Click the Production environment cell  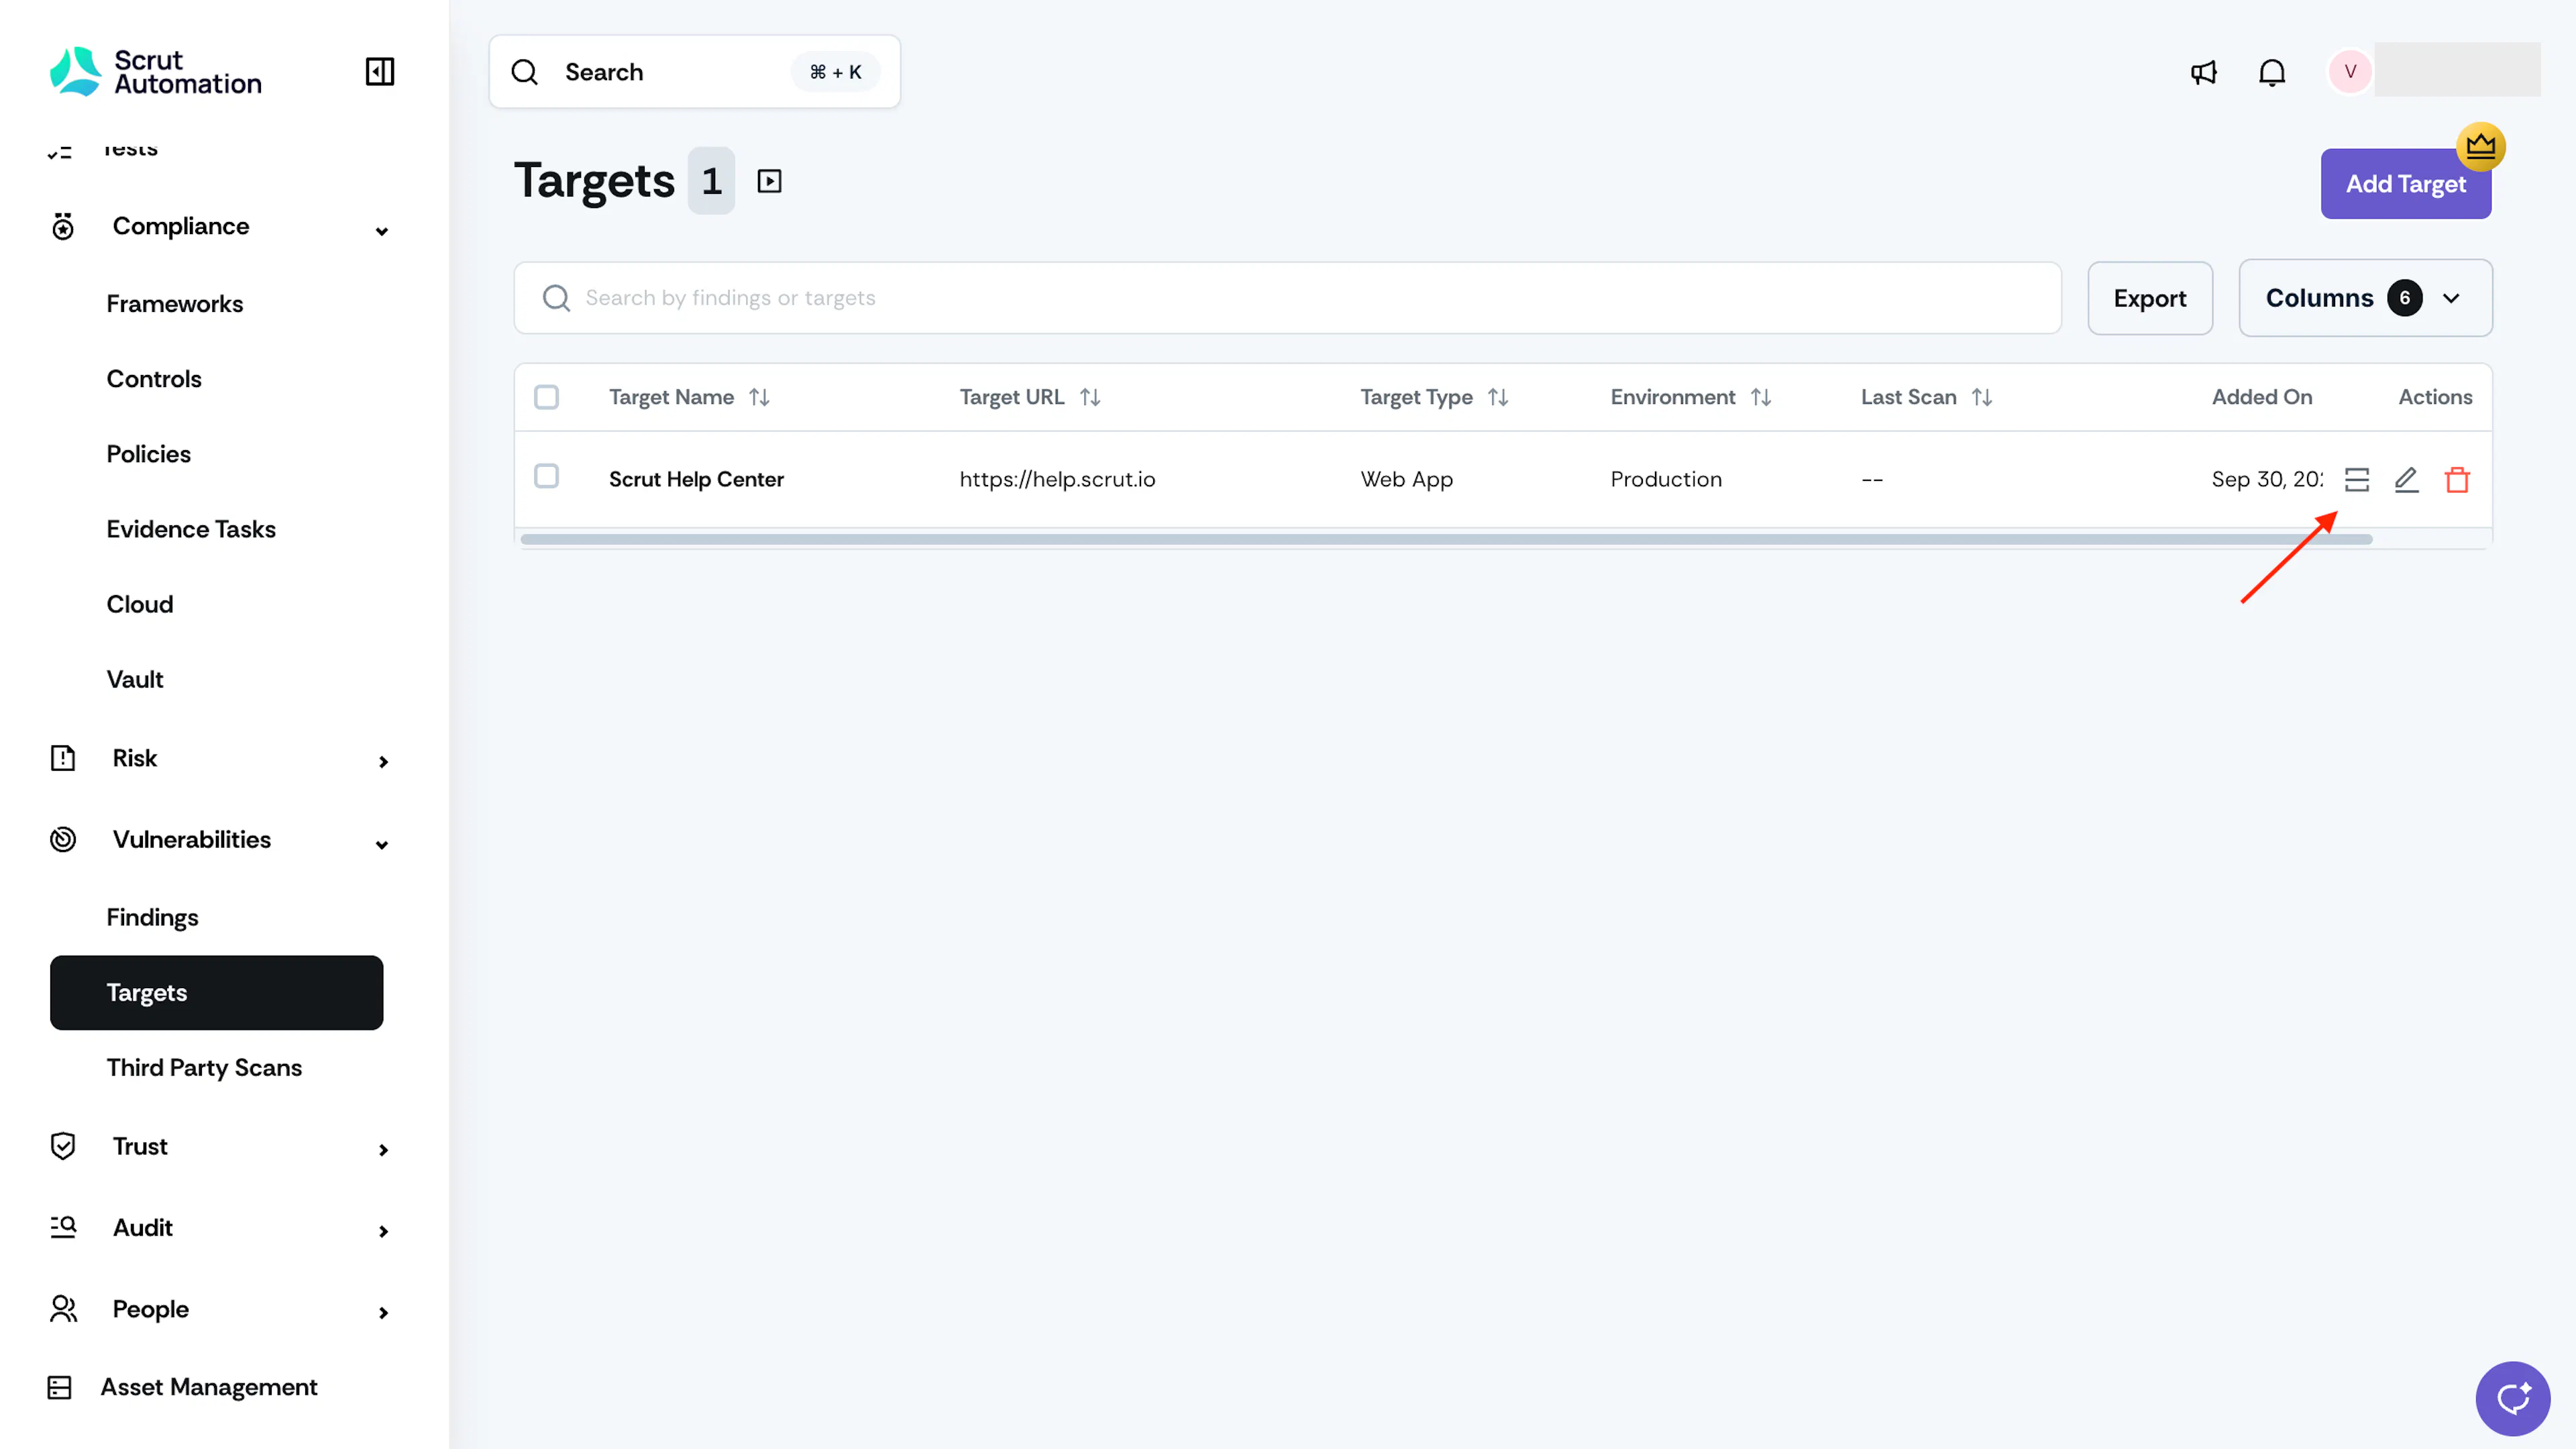click(1666, 479)
